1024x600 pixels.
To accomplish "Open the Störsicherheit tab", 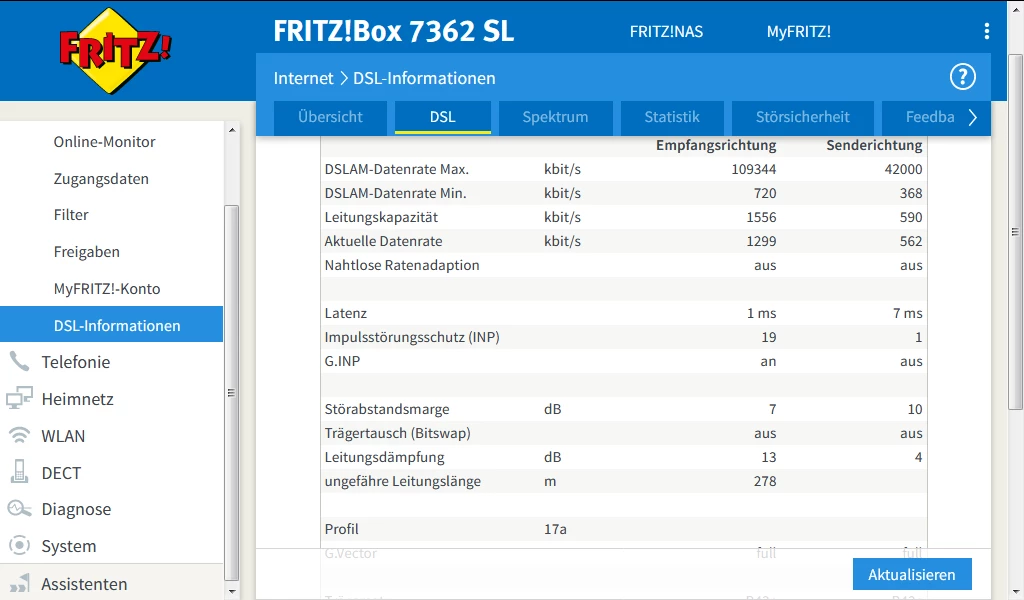I will click(803, 118).
